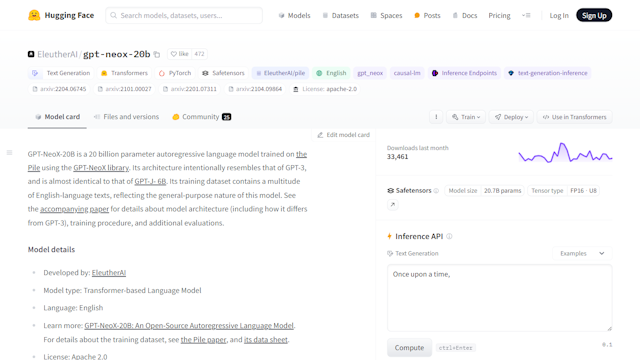Image resolution: width=640 pixels, height=360 pixels.
Task: Open the Safetensors expand arrow icon
Action: pos(393,204)
